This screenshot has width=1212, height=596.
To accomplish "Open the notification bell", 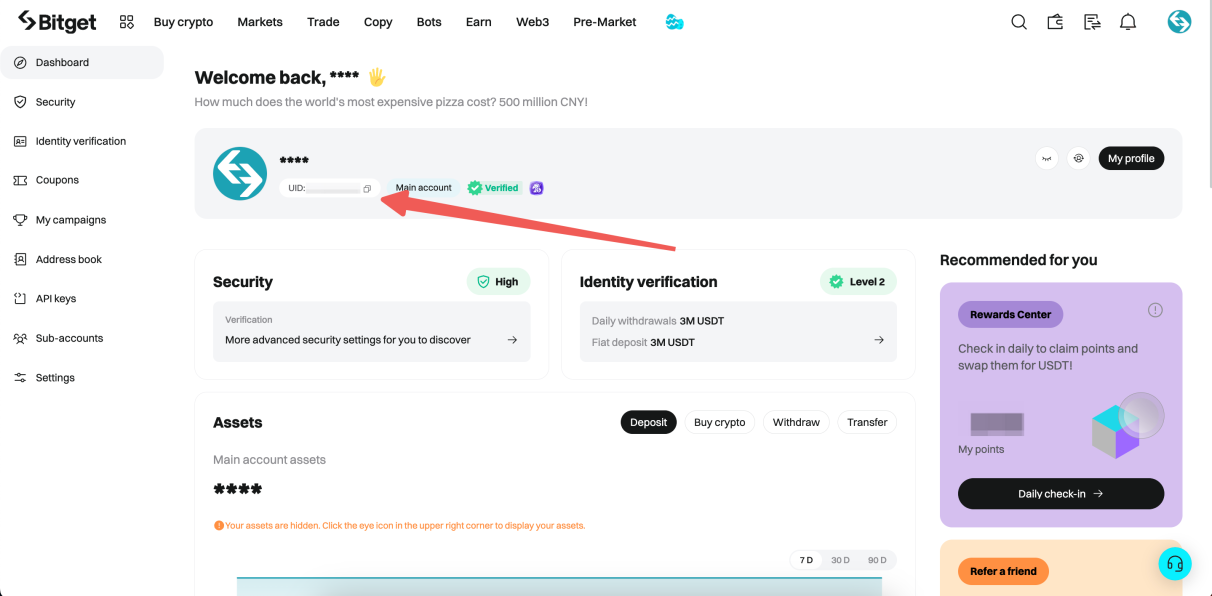I will point(1128,21).
